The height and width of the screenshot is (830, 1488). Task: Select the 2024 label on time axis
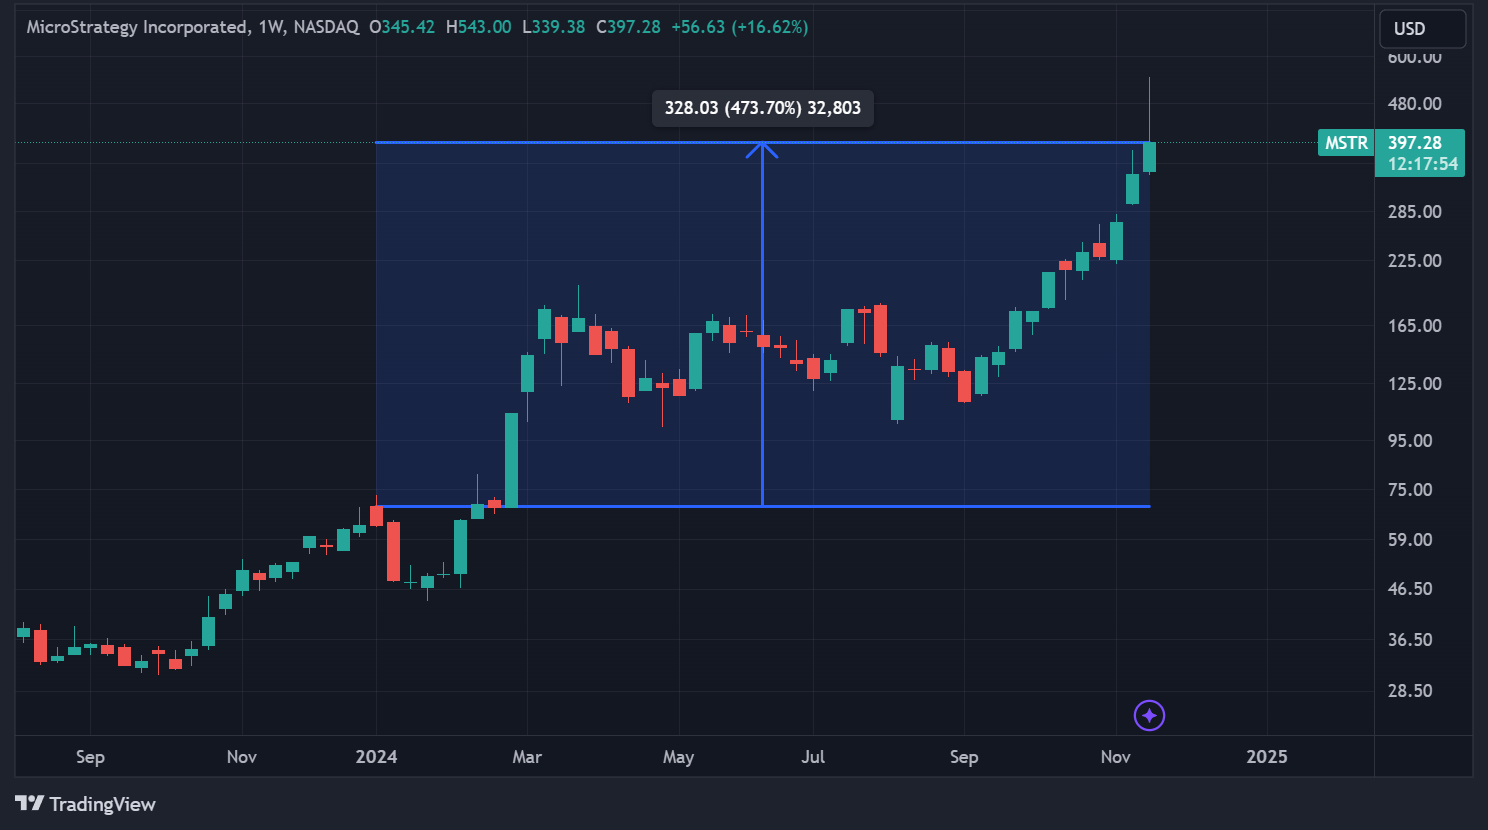pyautogui.click(x=376, y=757)
